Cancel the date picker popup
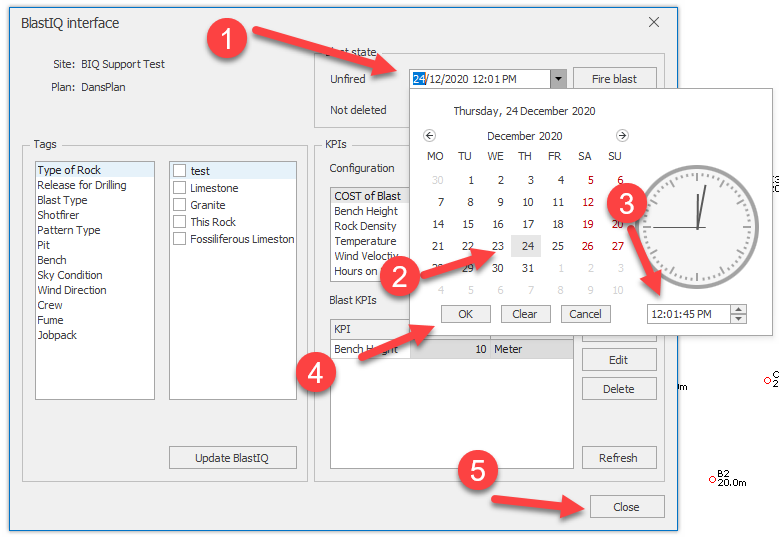The image size is (779, 537). [x=585, y=314]
